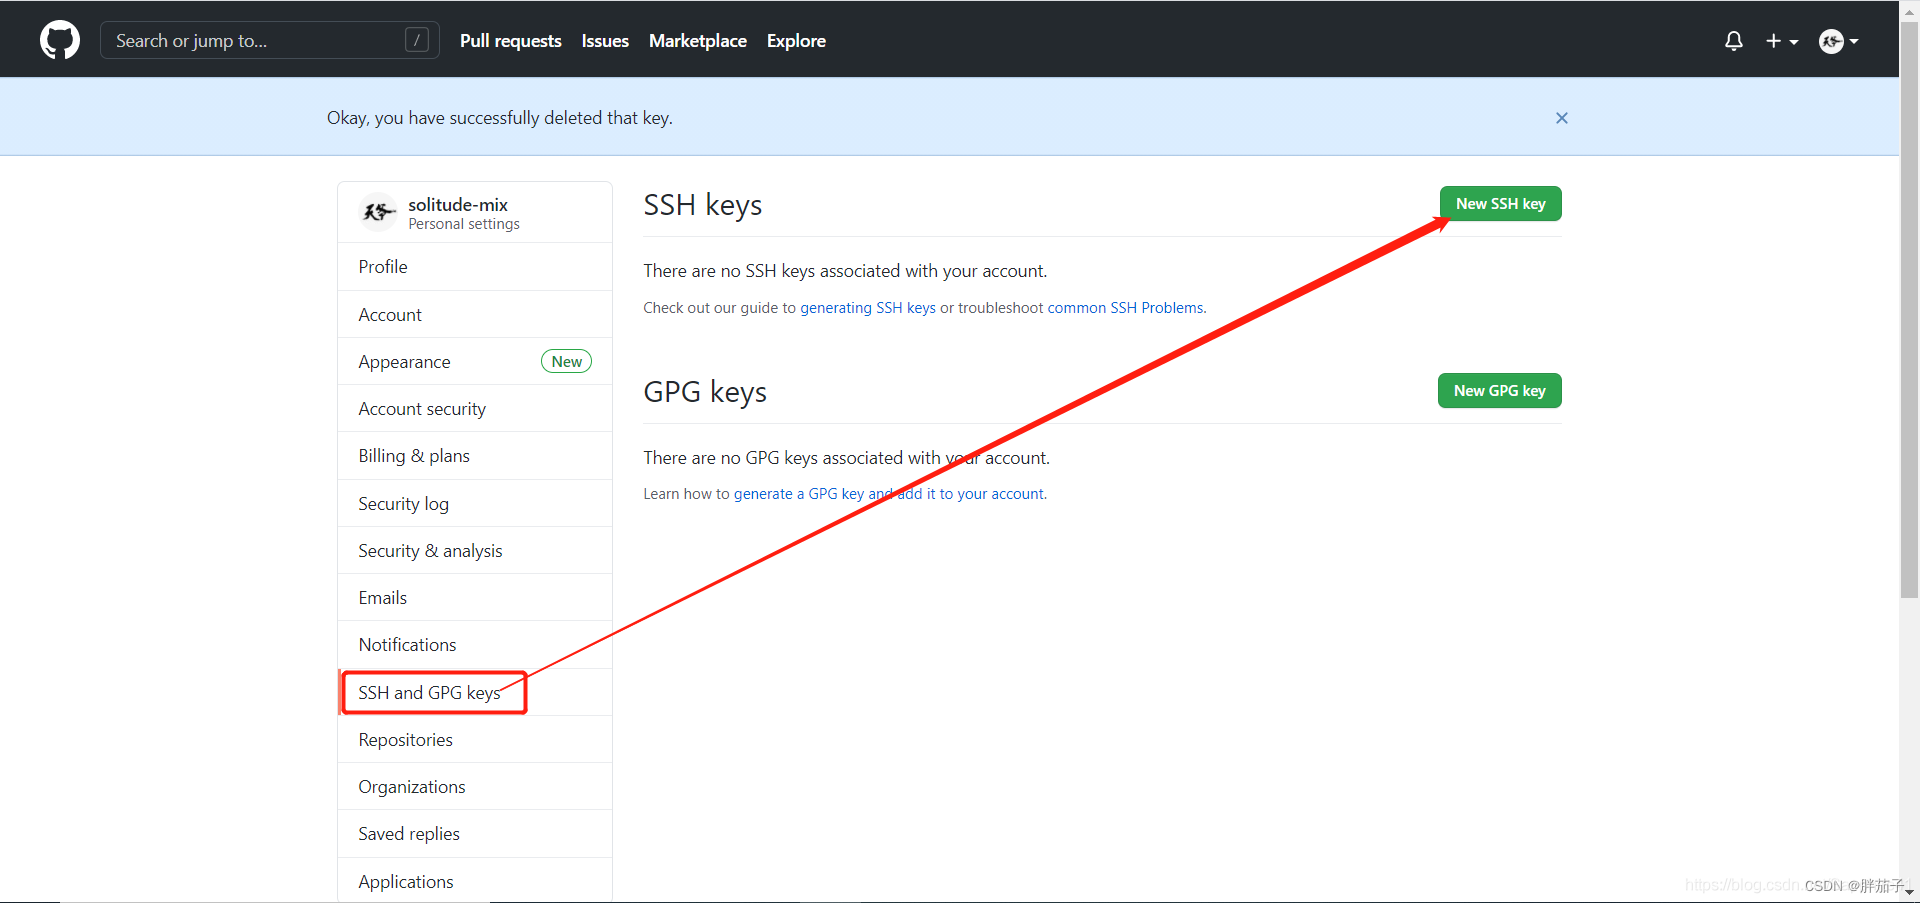This screenshot has height=903, width=1920.
Task: Expand the plus create-new dropdown
Action: 1782,41
